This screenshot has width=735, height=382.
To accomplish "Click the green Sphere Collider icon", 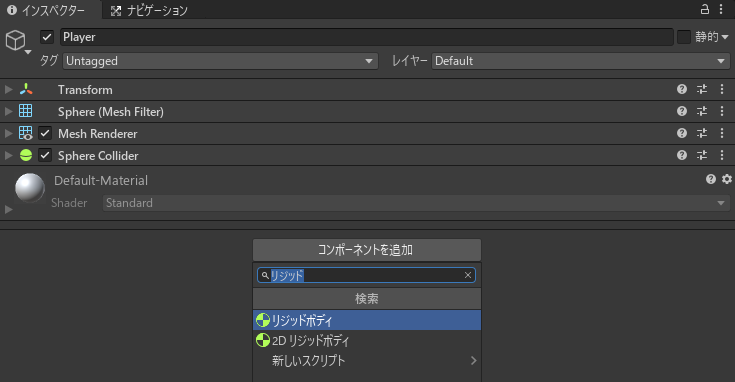I will point(26,155).
